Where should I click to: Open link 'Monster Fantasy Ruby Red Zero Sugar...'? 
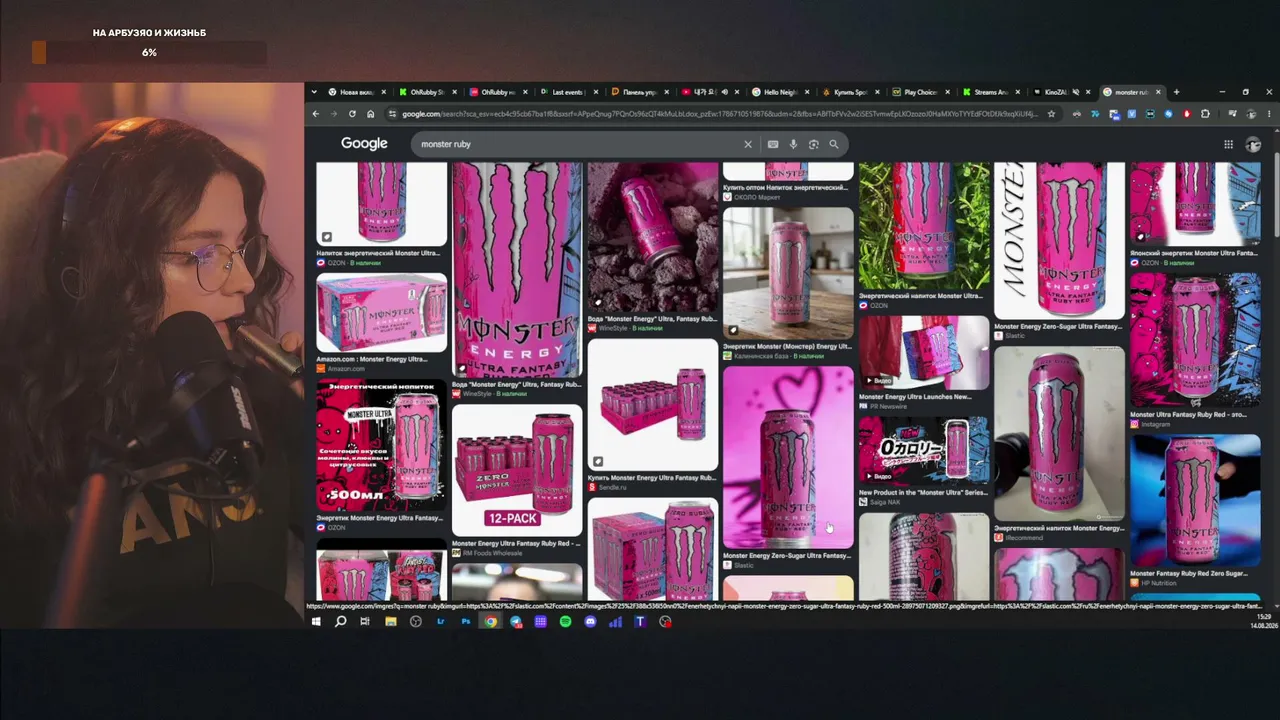pos(1189,574)
